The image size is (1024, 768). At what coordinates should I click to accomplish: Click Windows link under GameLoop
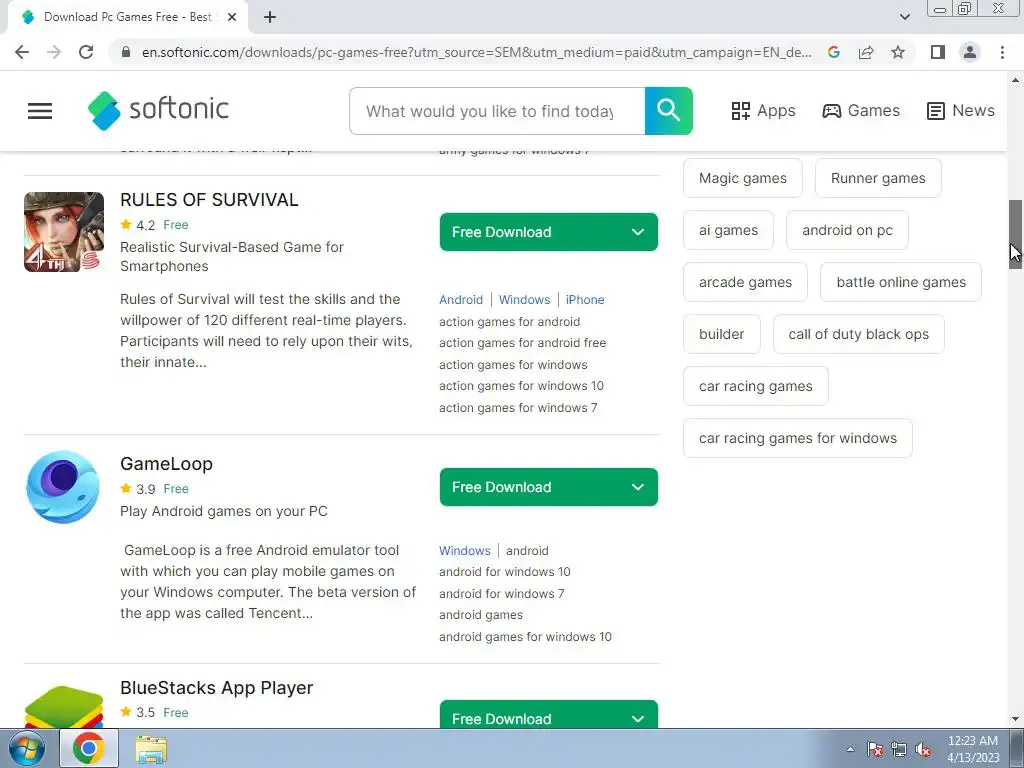click(x=465, y=551)
